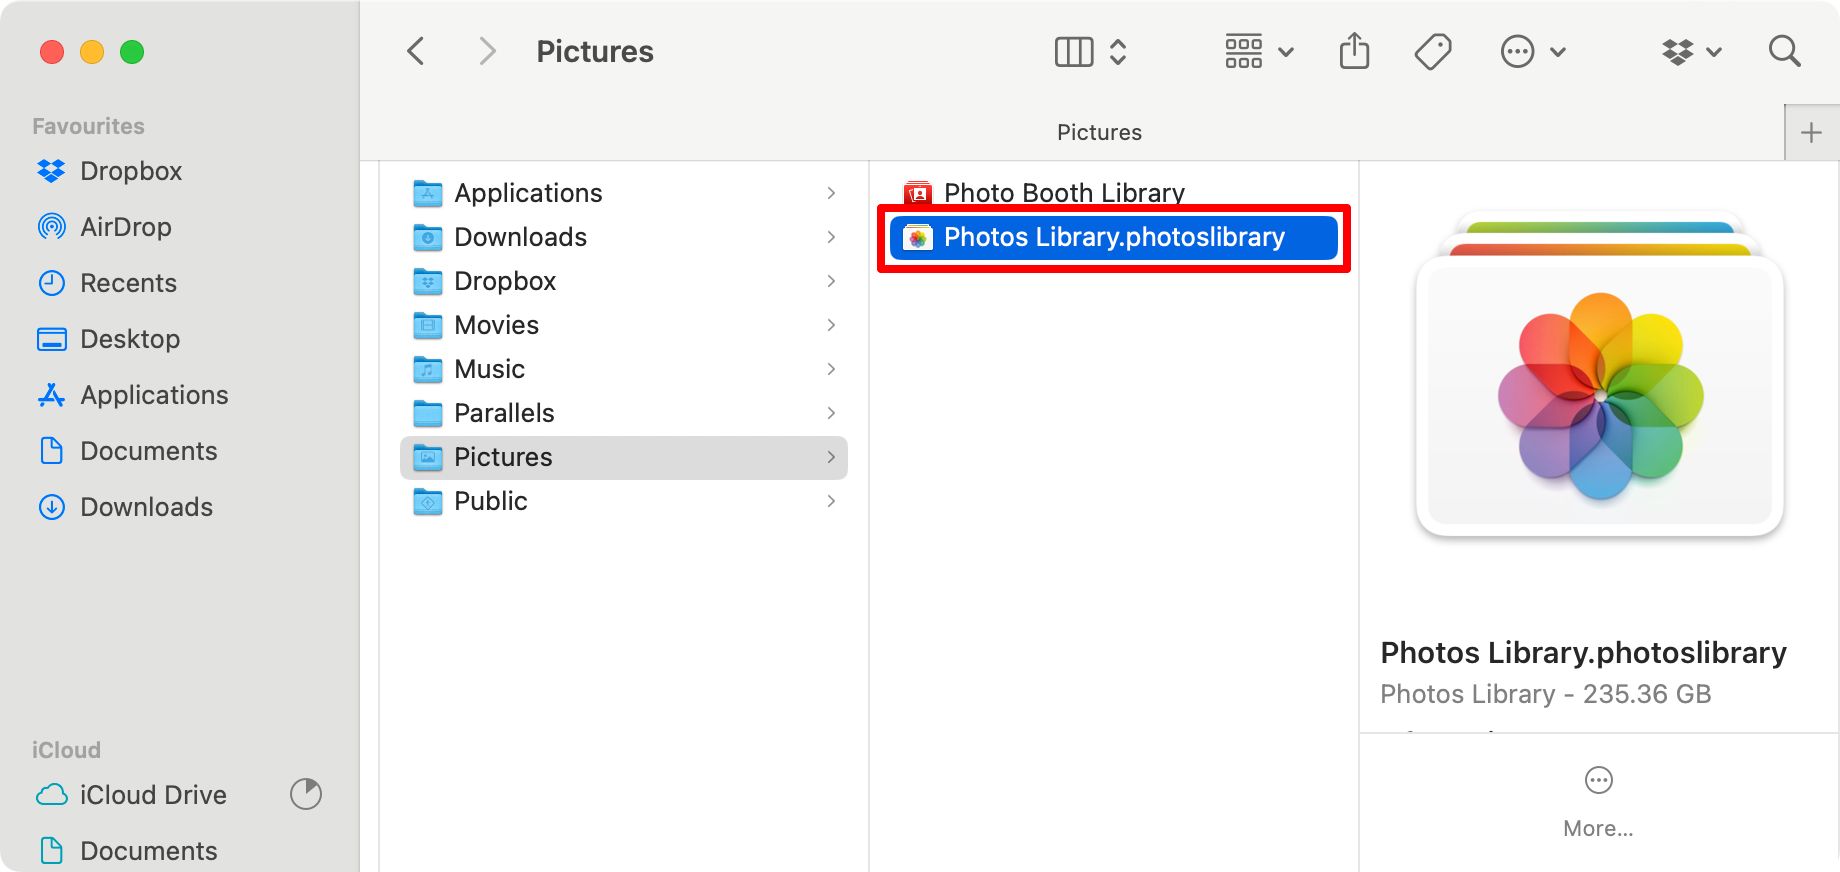Expand the Movies folder chevron
1840x872 pixels.
831,325
